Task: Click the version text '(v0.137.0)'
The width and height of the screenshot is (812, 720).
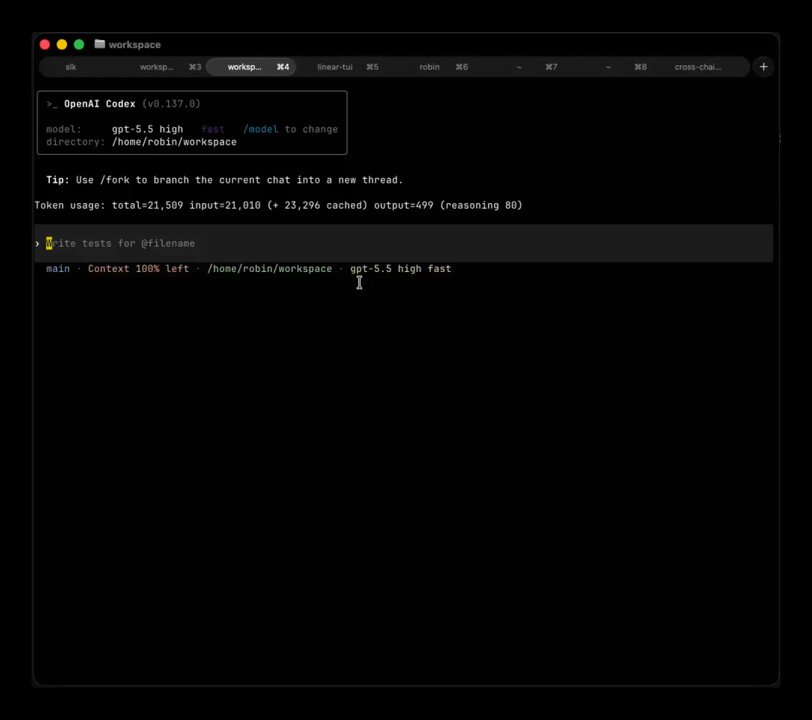Action: 171,104
